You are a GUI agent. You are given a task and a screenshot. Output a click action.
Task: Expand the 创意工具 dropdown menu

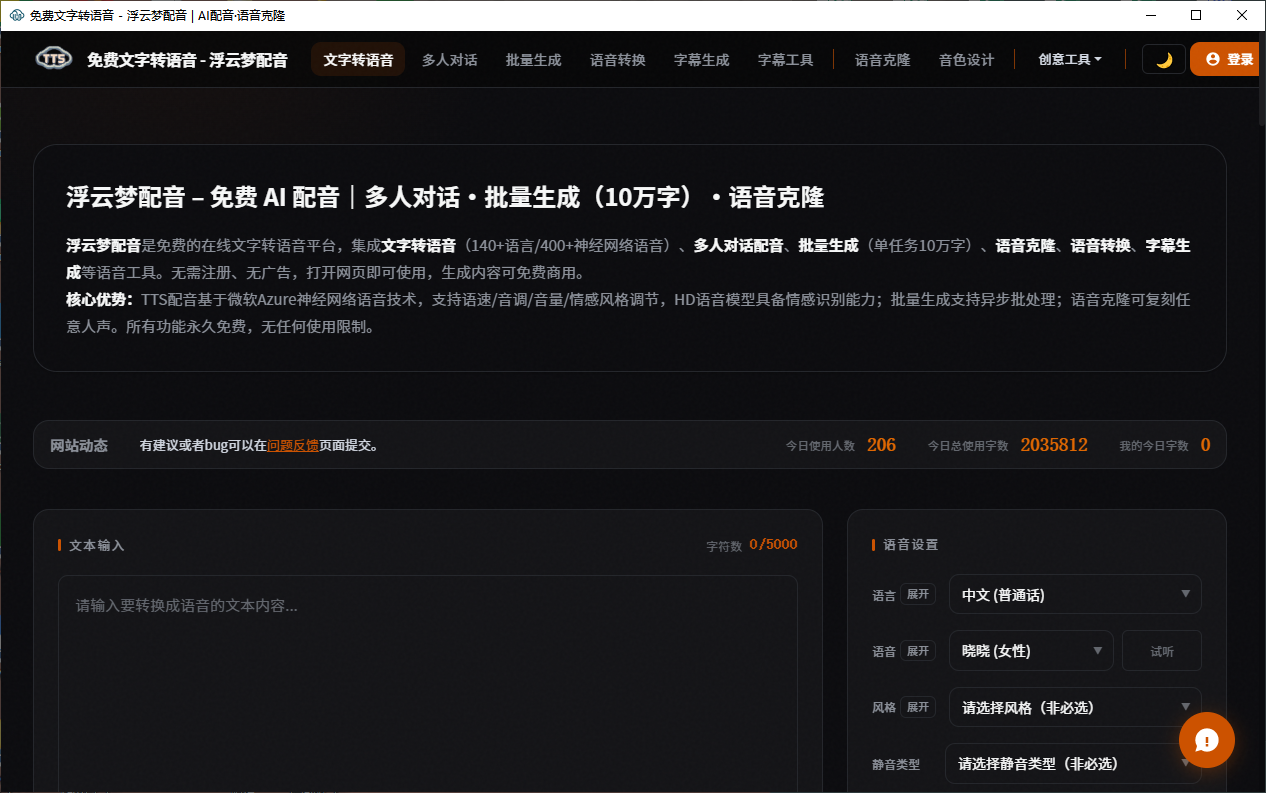1070,59
